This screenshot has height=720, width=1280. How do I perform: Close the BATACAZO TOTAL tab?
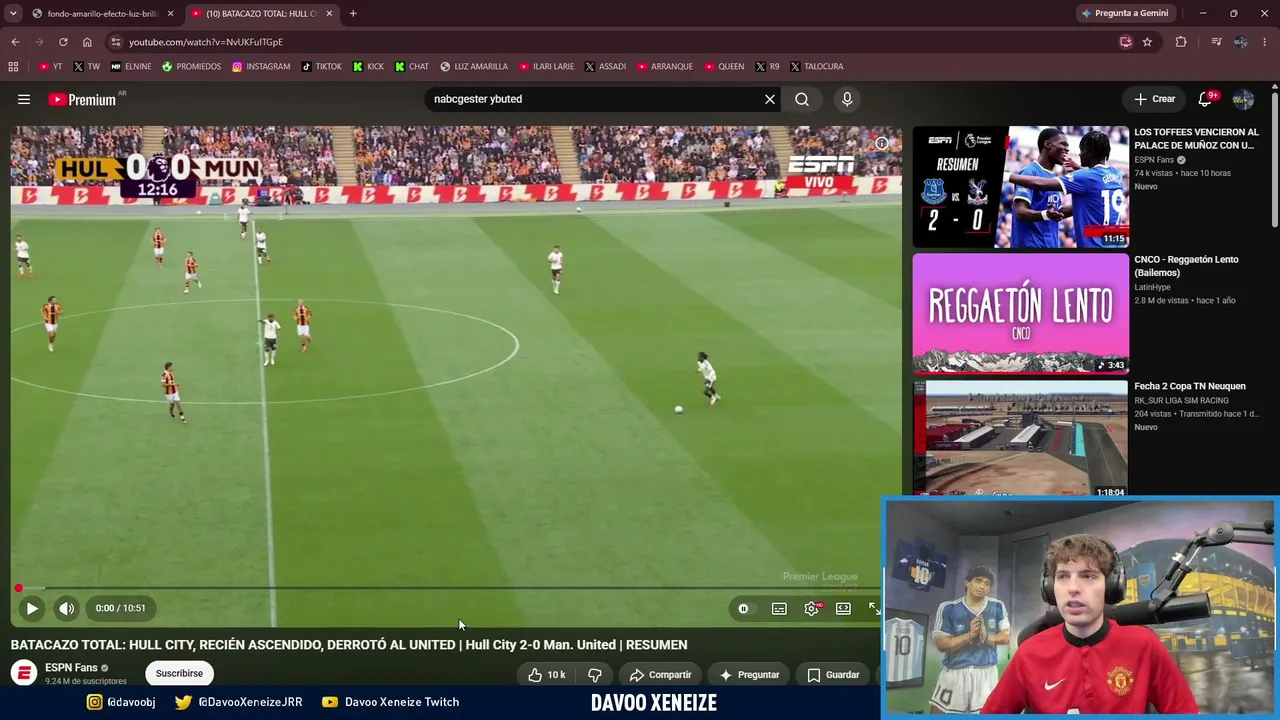[329, 14]
